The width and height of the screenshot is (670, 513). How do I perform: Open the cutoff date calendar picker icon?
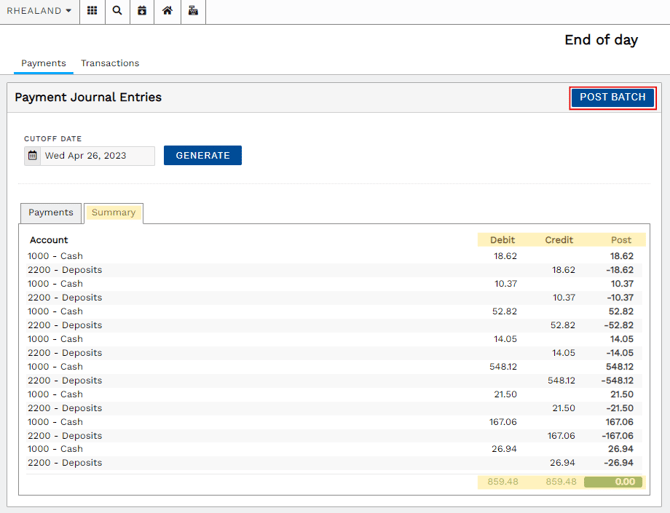32,155
